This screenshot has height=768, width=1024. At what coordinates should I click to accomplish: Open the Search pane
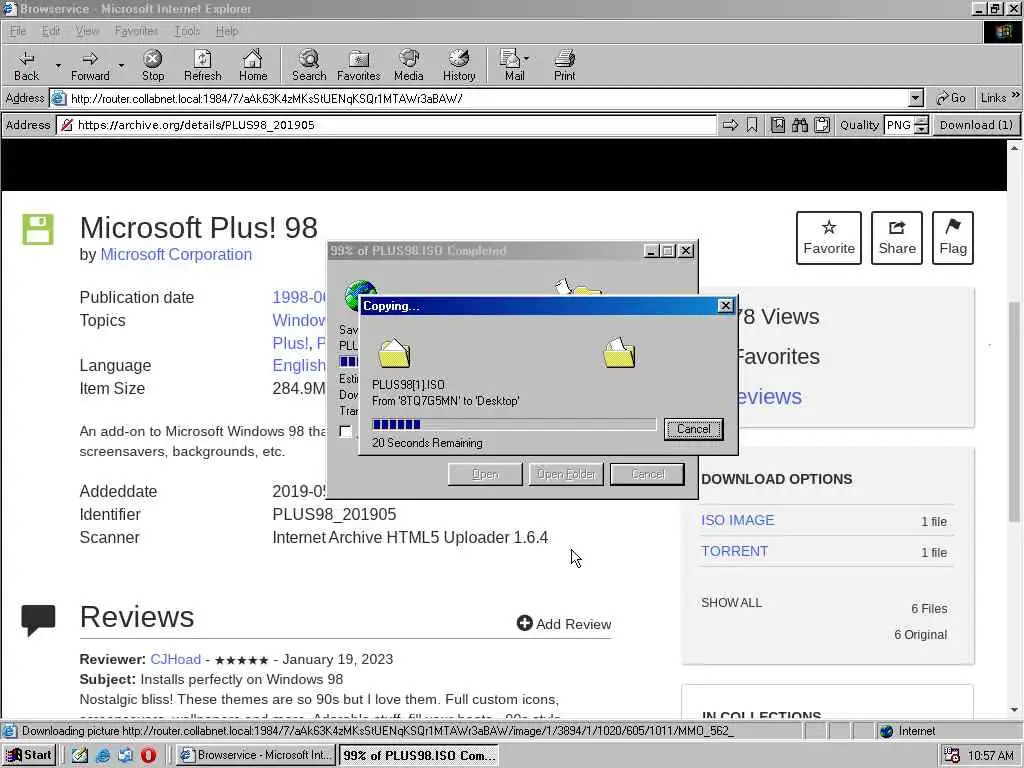309,65
